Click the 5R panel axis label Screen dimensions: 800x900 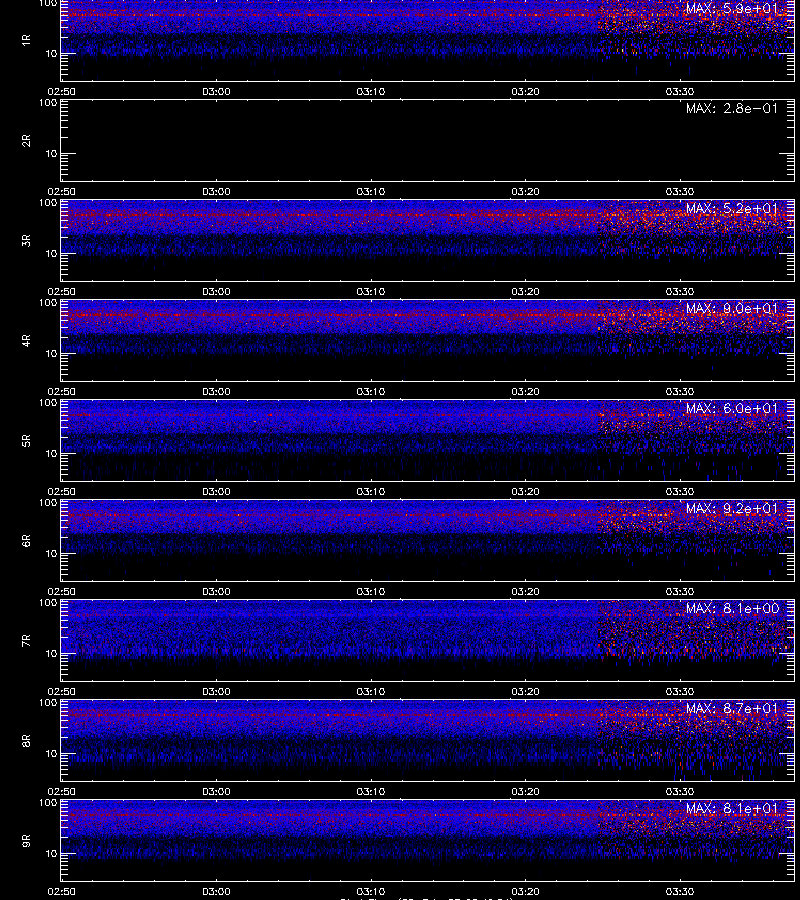(26, 440)
